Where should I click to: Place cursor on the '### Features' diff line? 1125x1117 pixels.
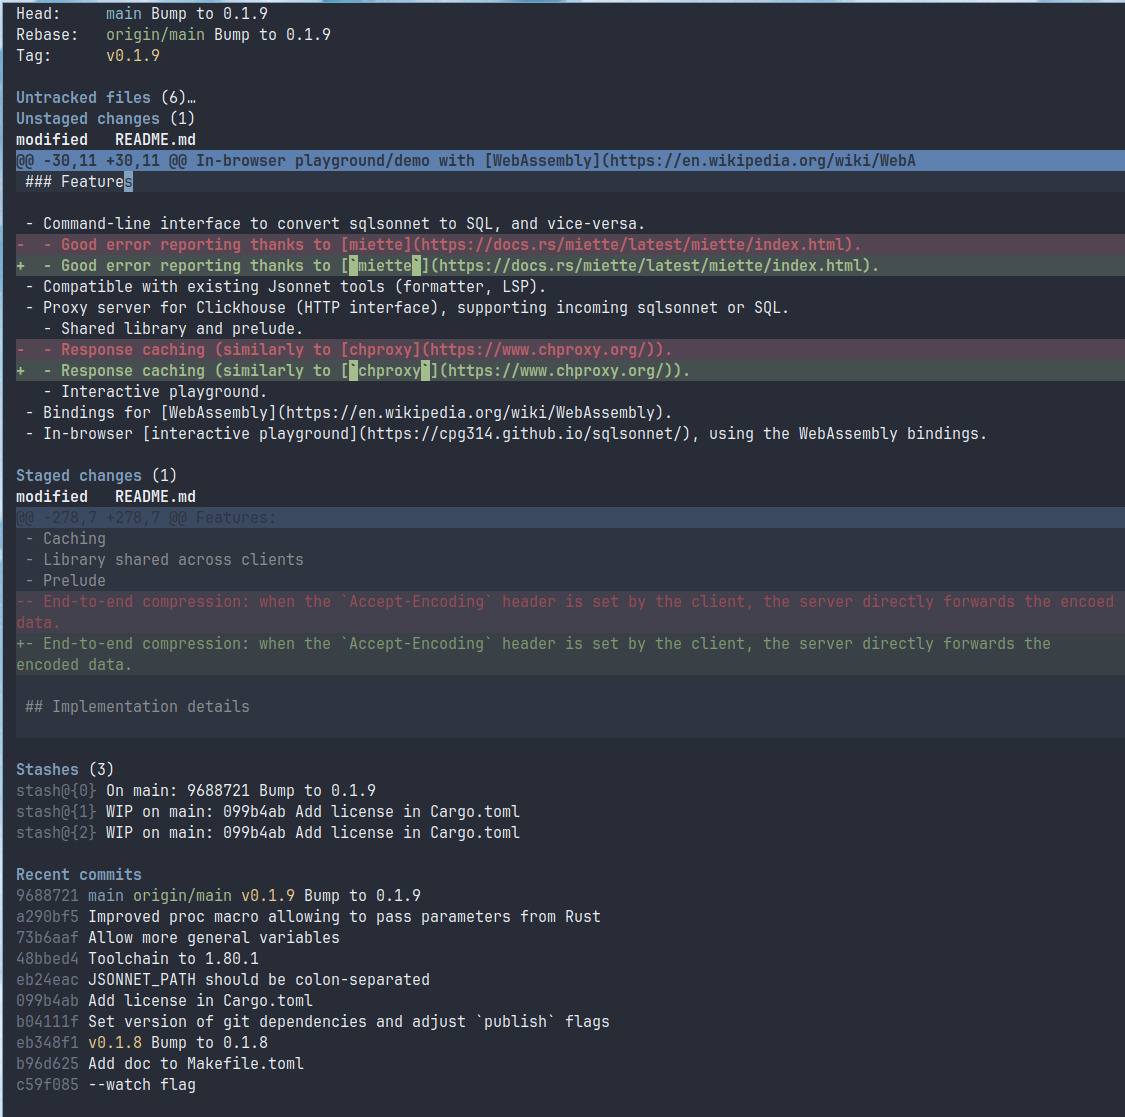click(x=570, y=182)
